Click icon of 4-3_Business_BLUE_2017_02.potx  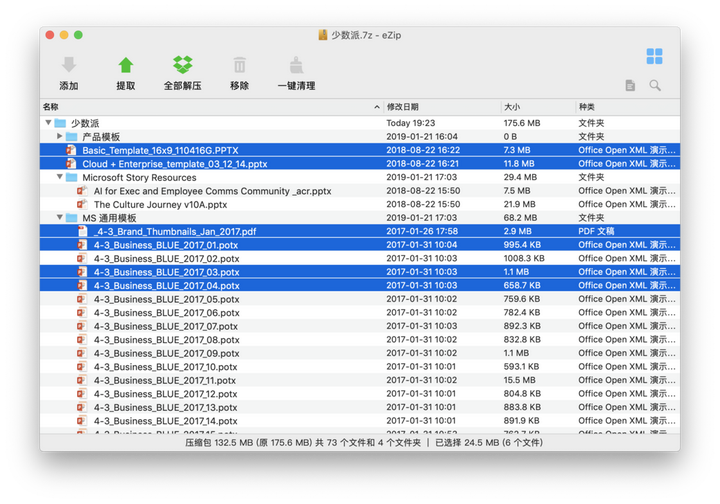tap(82, 258)
